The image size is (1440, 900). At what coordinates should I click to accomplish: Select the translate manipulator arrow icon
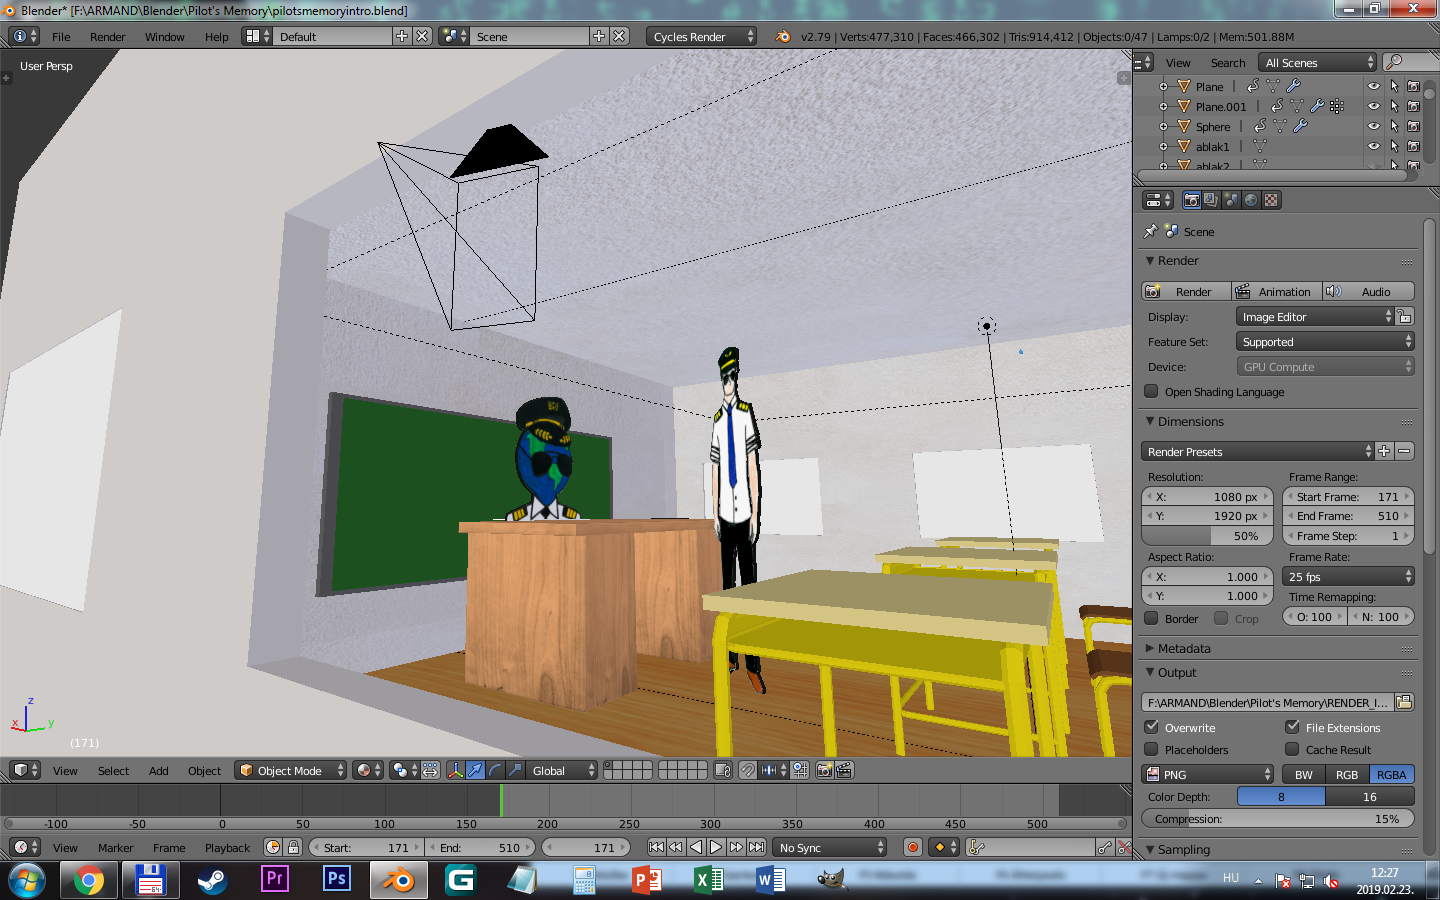(475, 770)
